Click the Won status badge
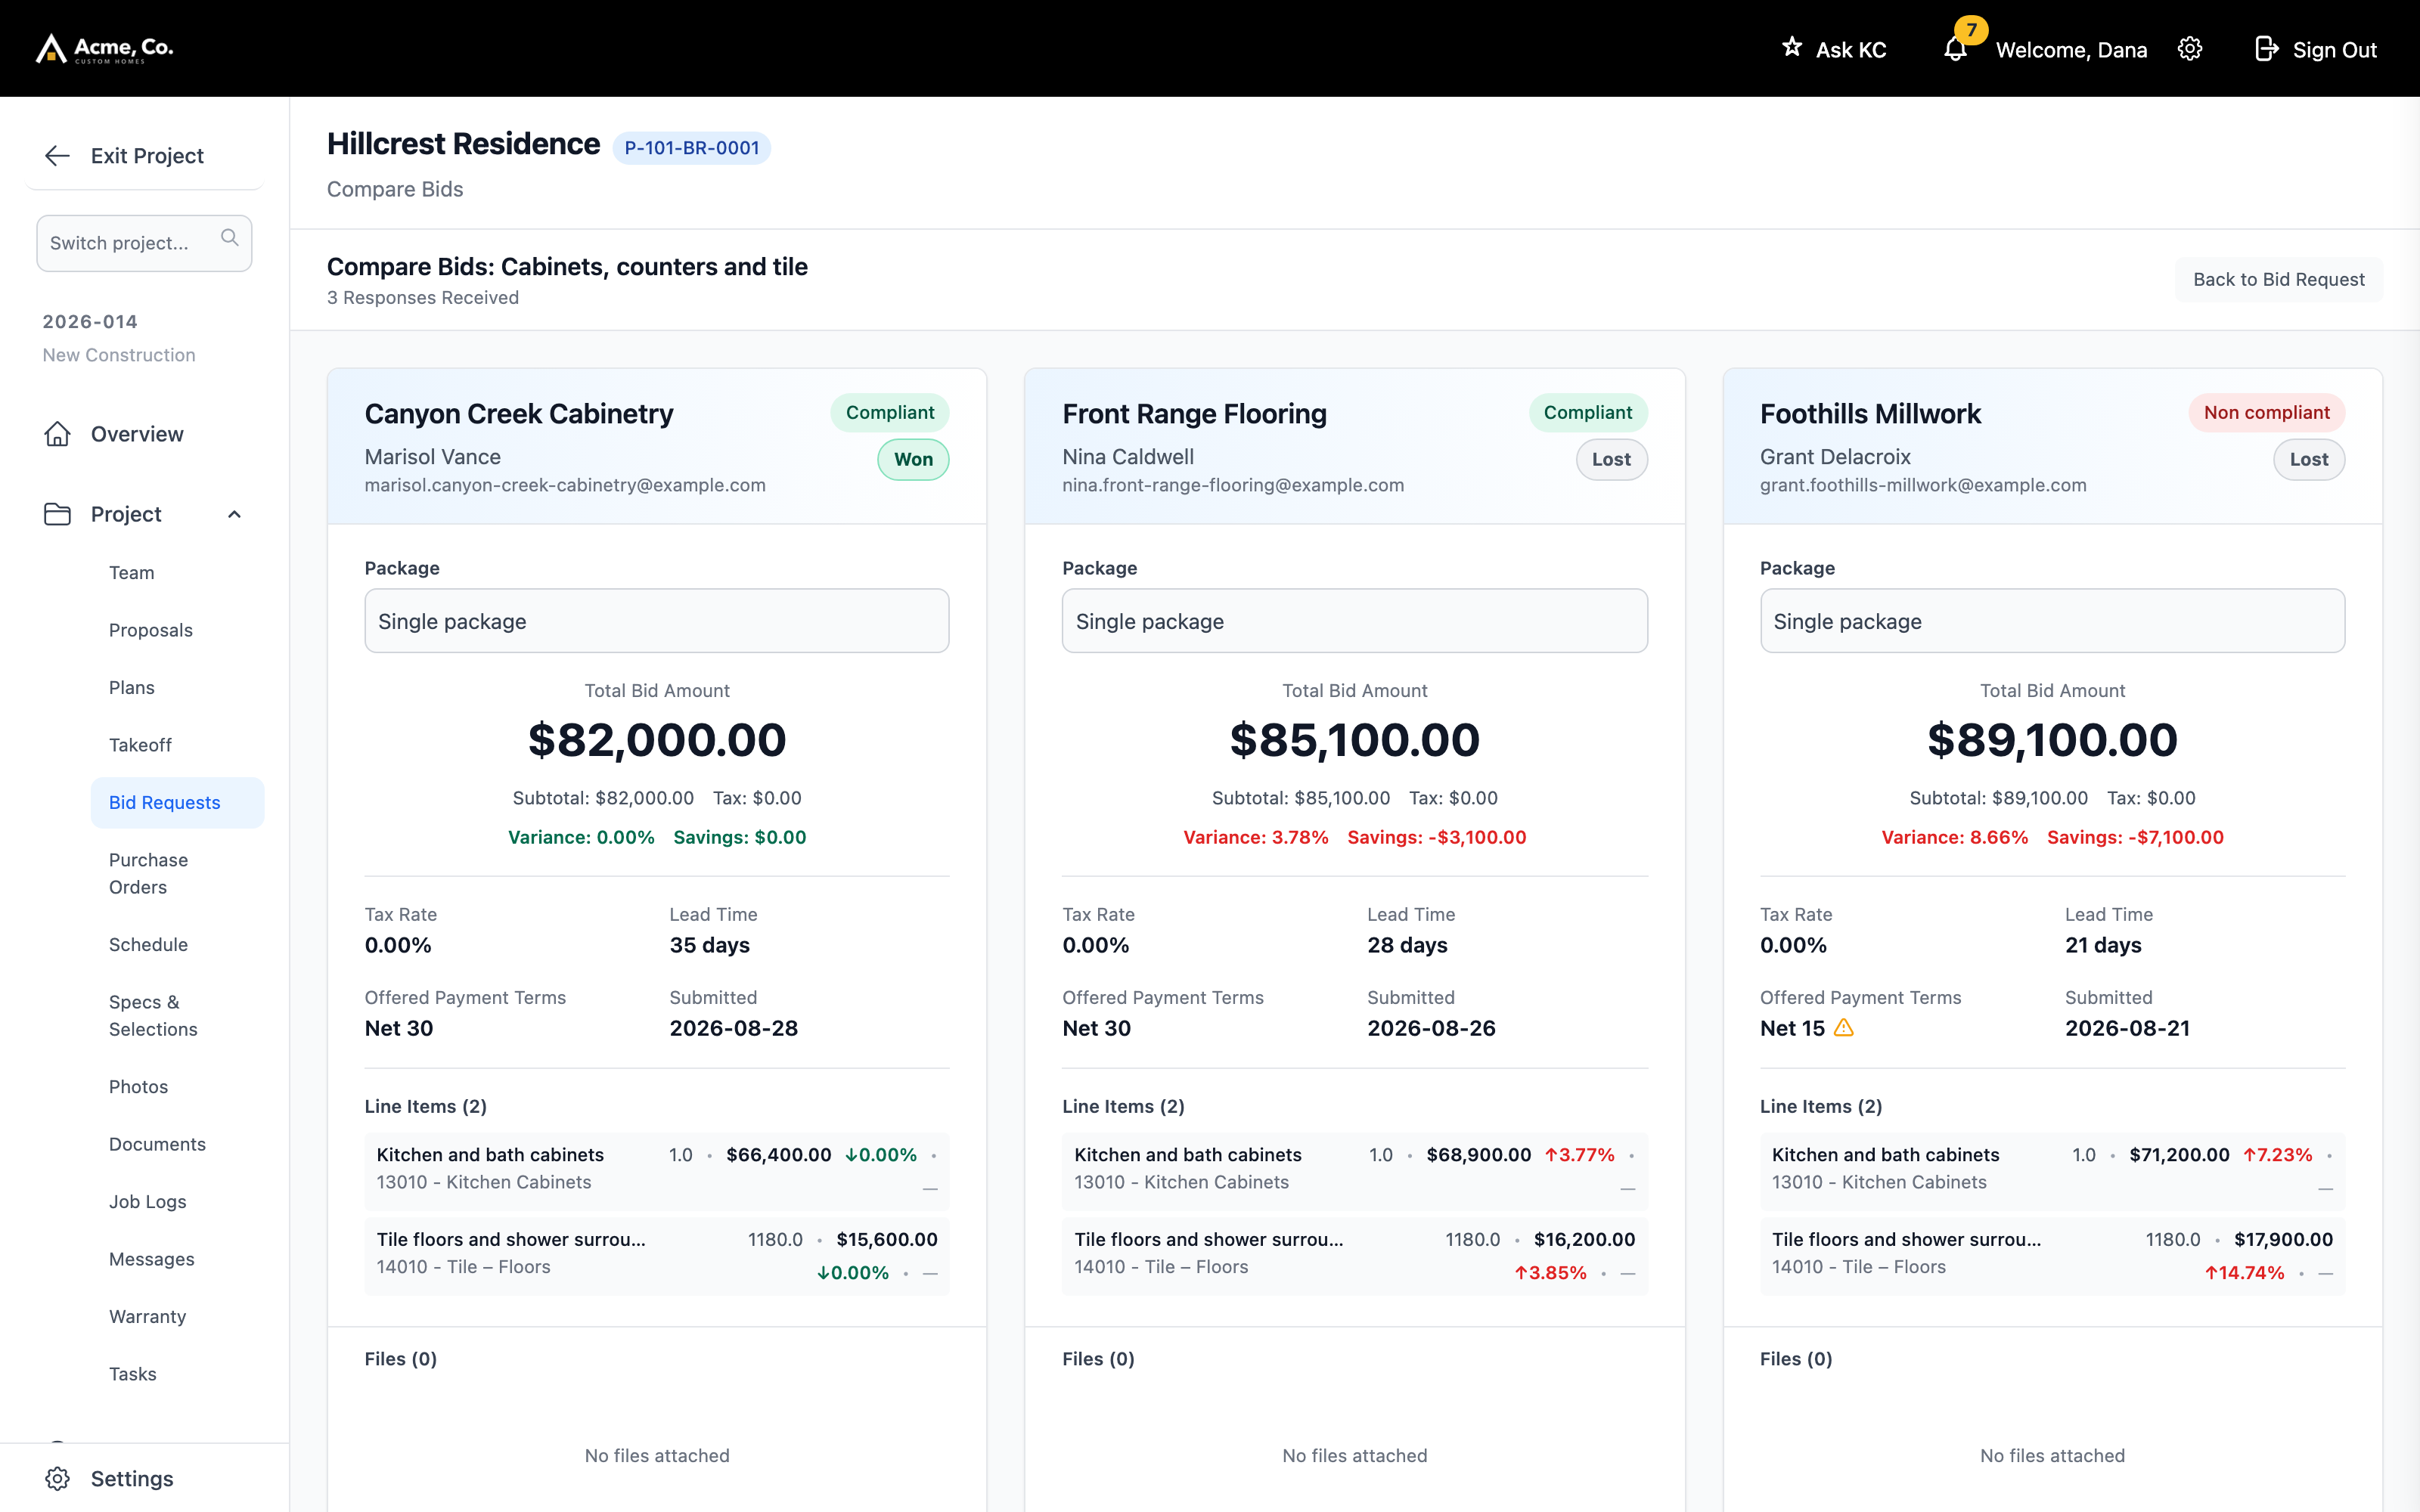Viewport: 2420px width, 1512px height. coord(913,459)
